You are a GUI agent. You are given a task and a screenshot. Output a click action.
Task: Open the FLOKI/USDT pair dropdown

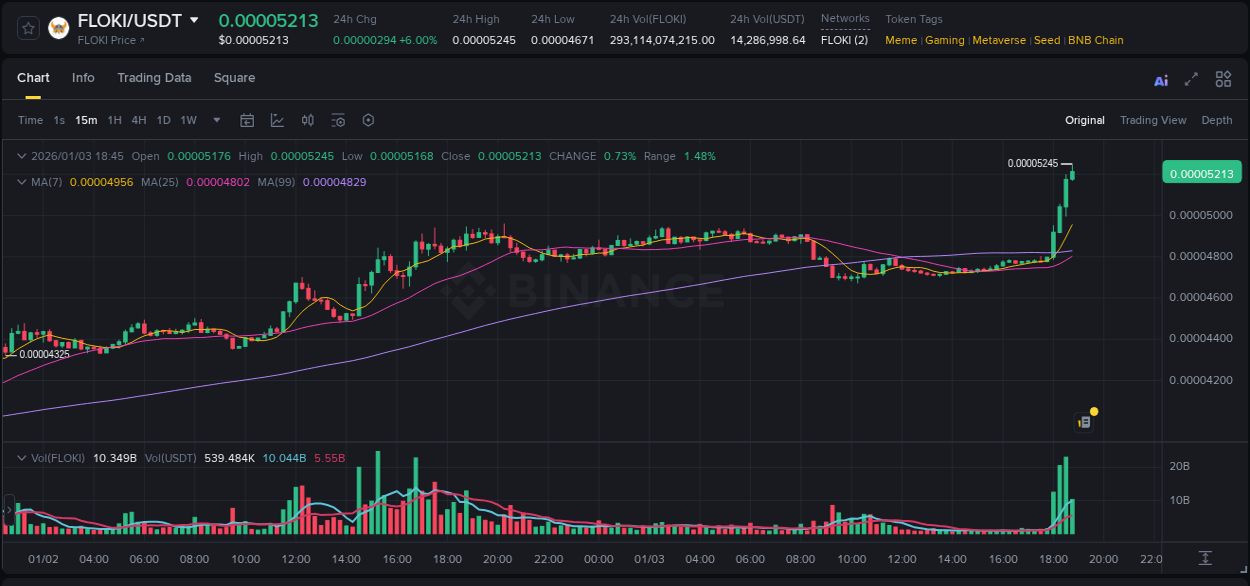[194, 19]
